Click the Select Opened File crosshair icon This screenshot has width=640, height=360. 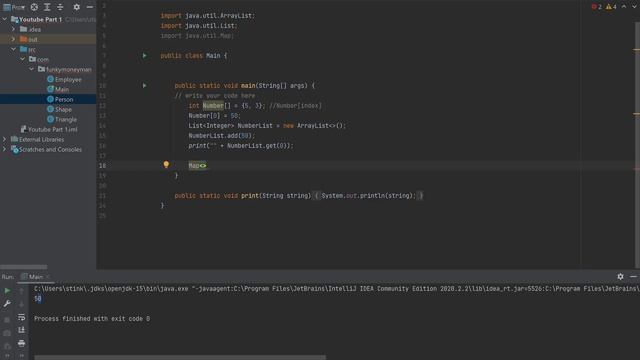pyautogui.click(x=34, y=7)
